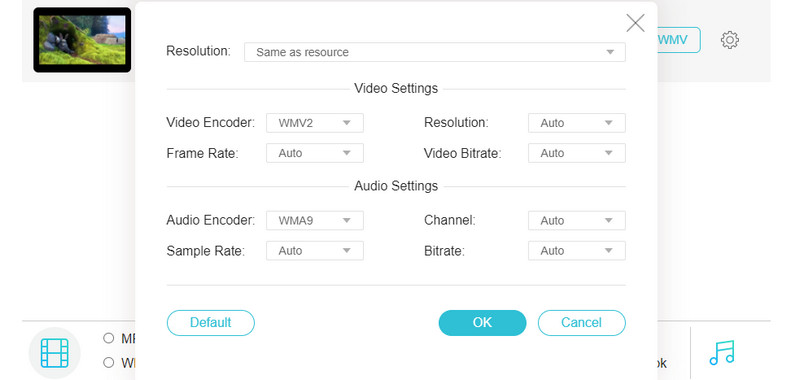Click the Audio Encoder label

point(211,220)
